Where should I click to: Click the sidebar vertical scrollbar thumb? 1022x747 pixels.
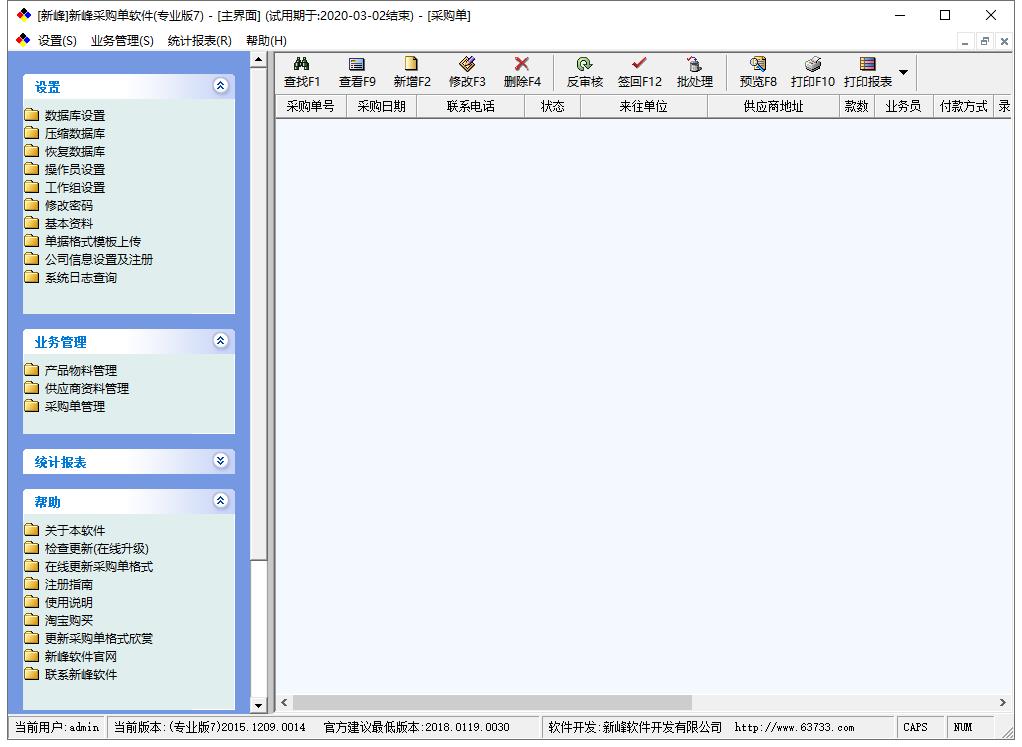(x=259, y=314)
